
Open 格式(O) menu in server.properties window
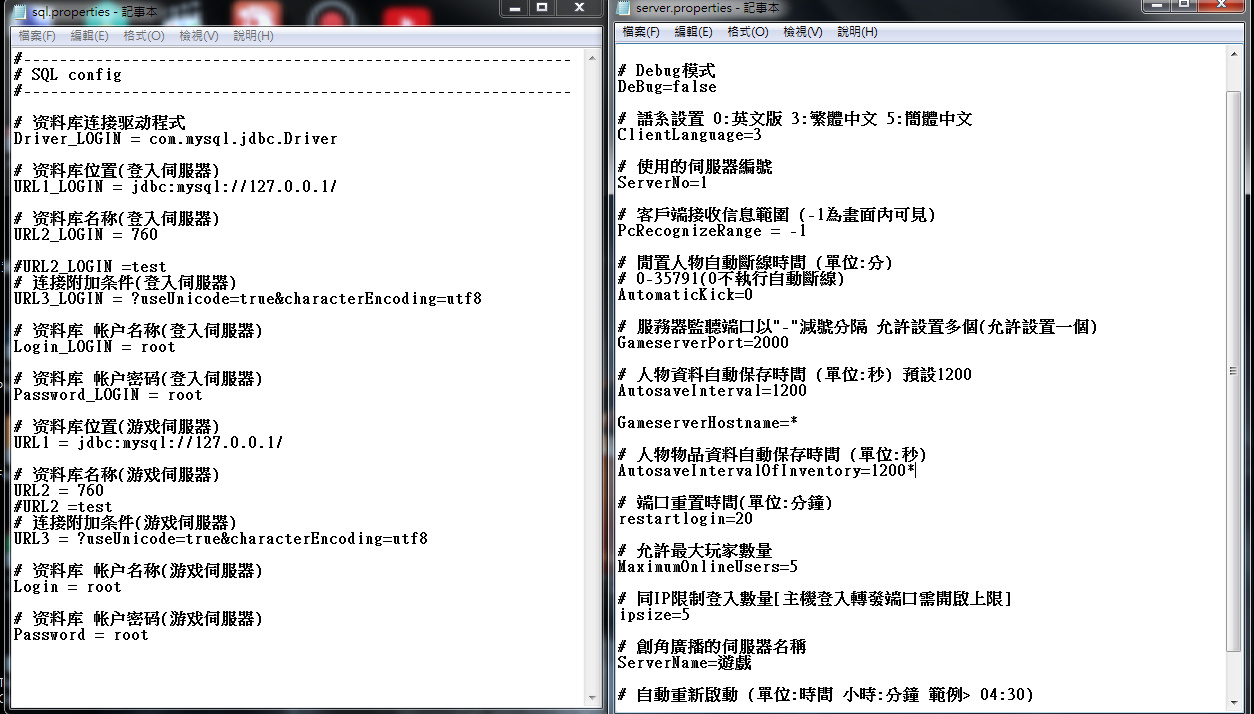coord(748,32)
